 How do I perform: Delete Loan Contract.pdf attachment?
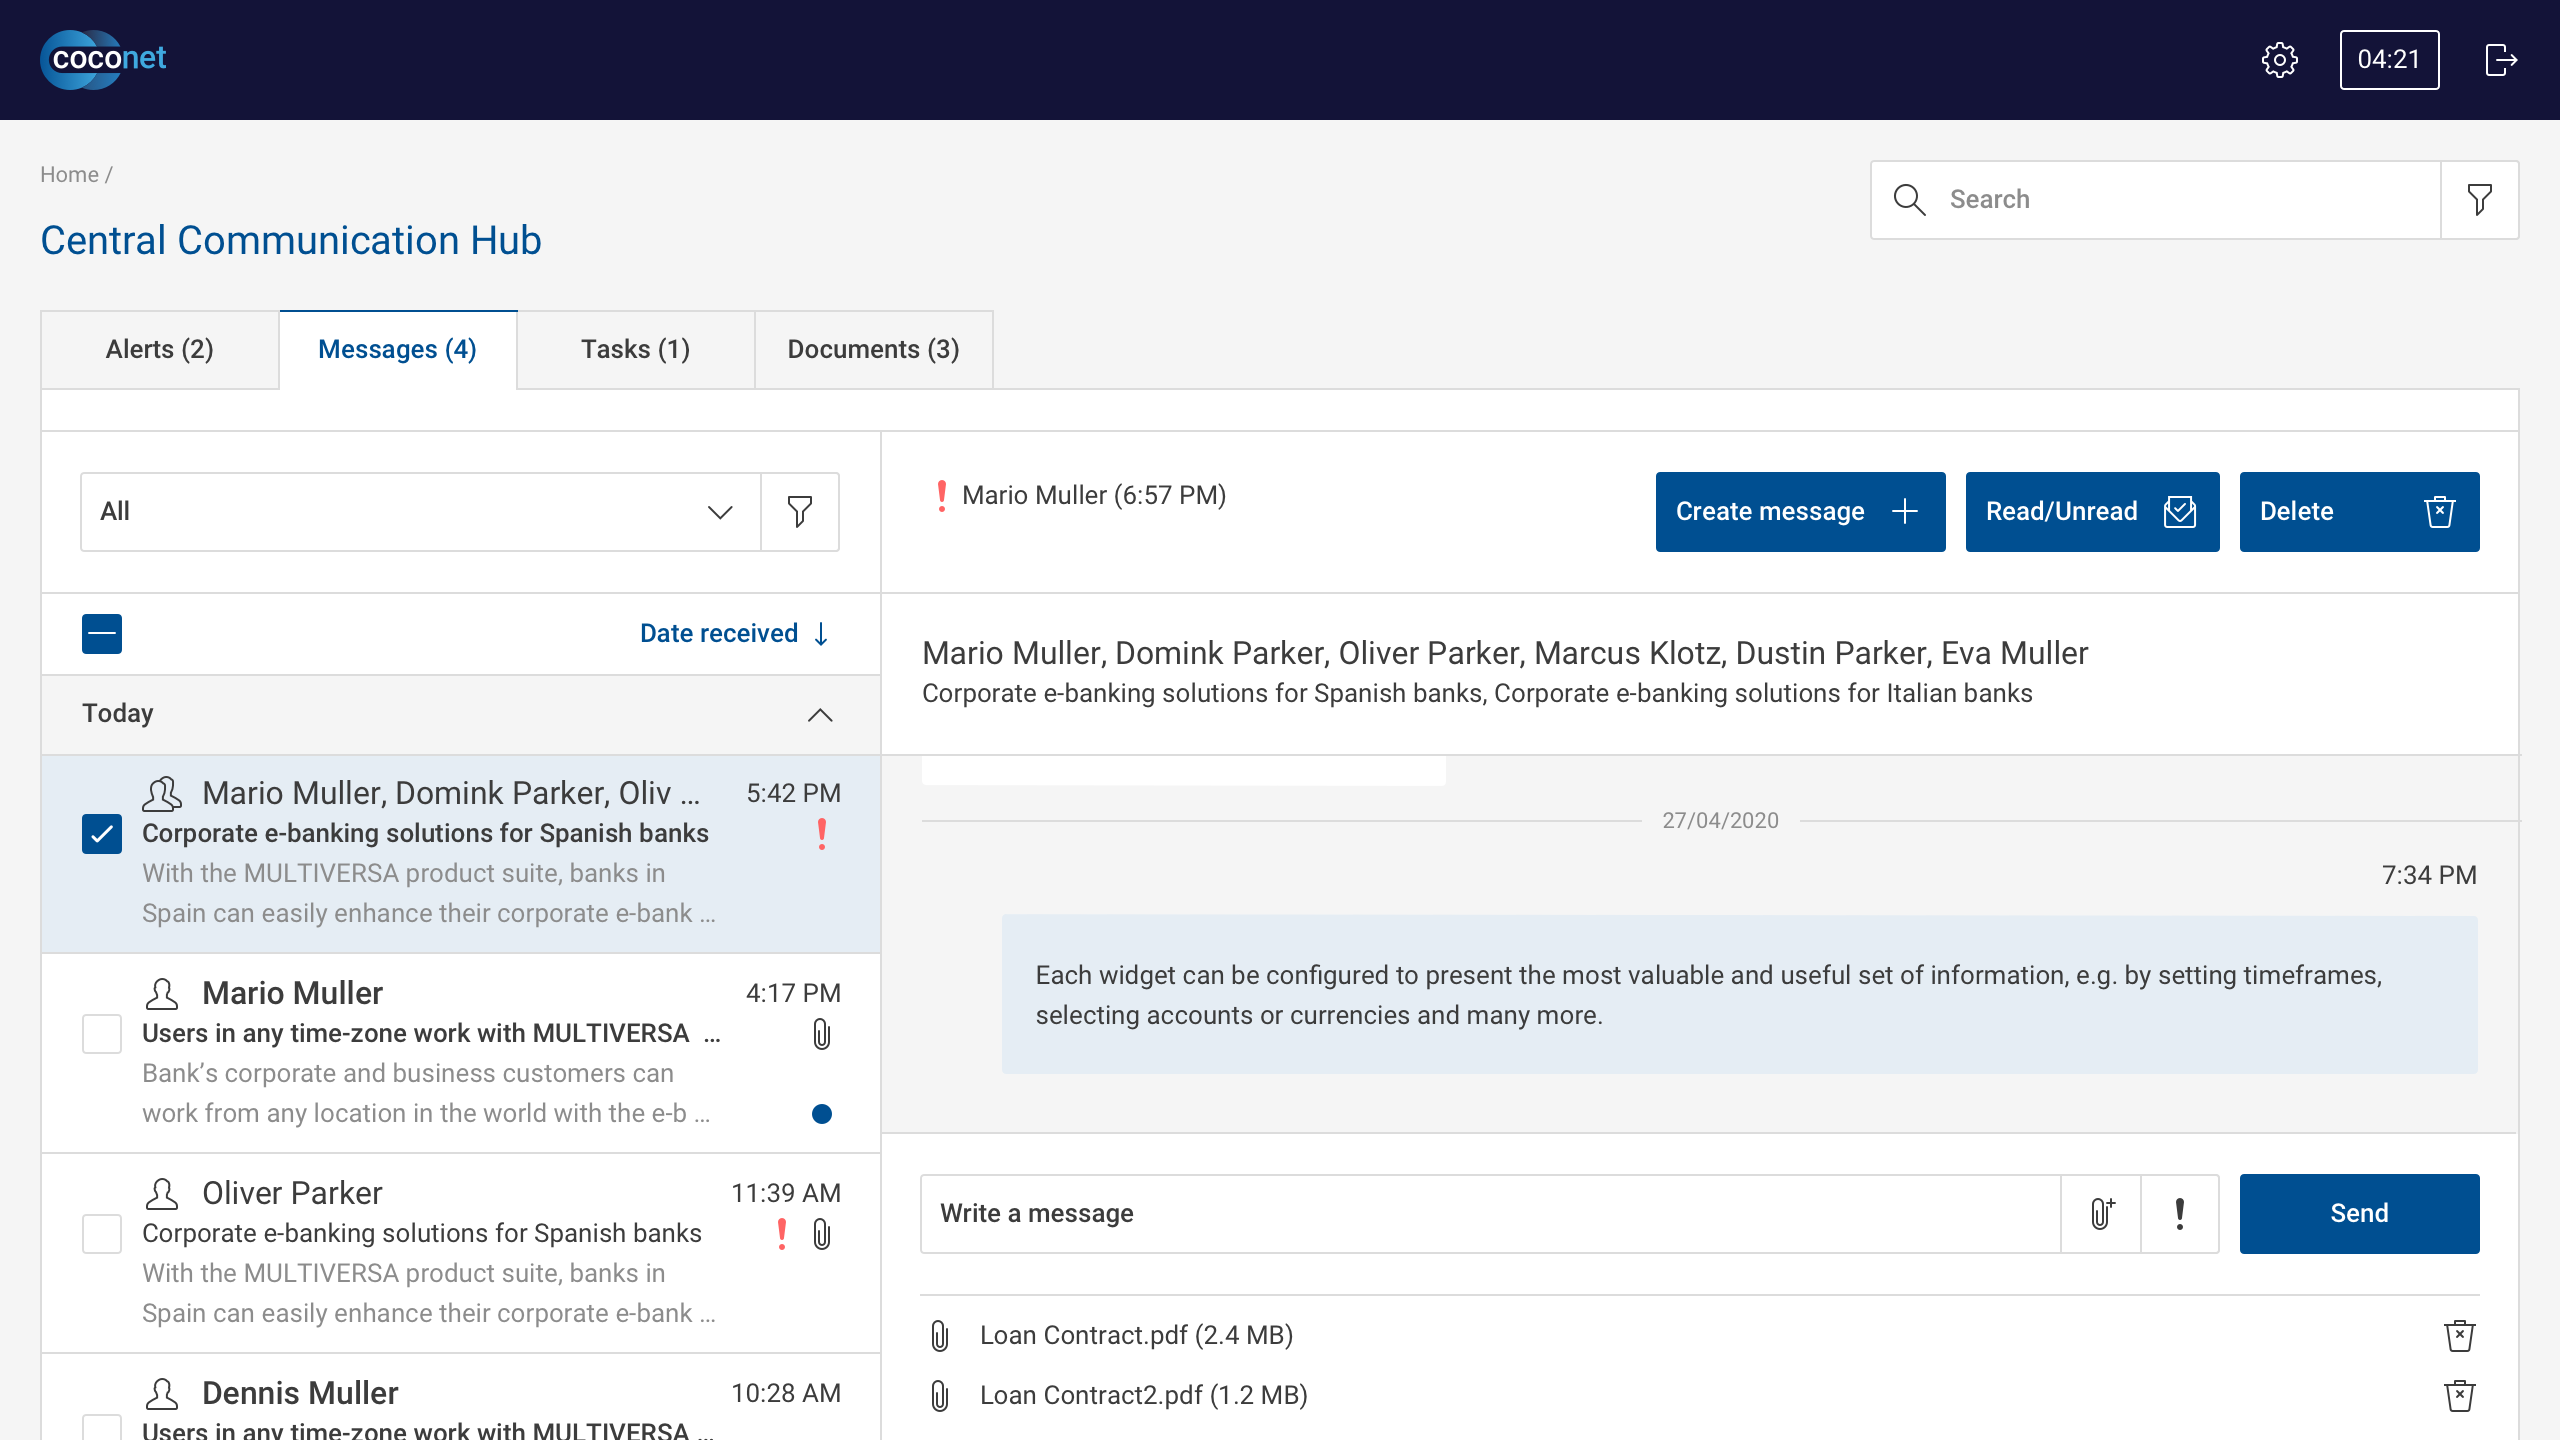point(2459,1335)
